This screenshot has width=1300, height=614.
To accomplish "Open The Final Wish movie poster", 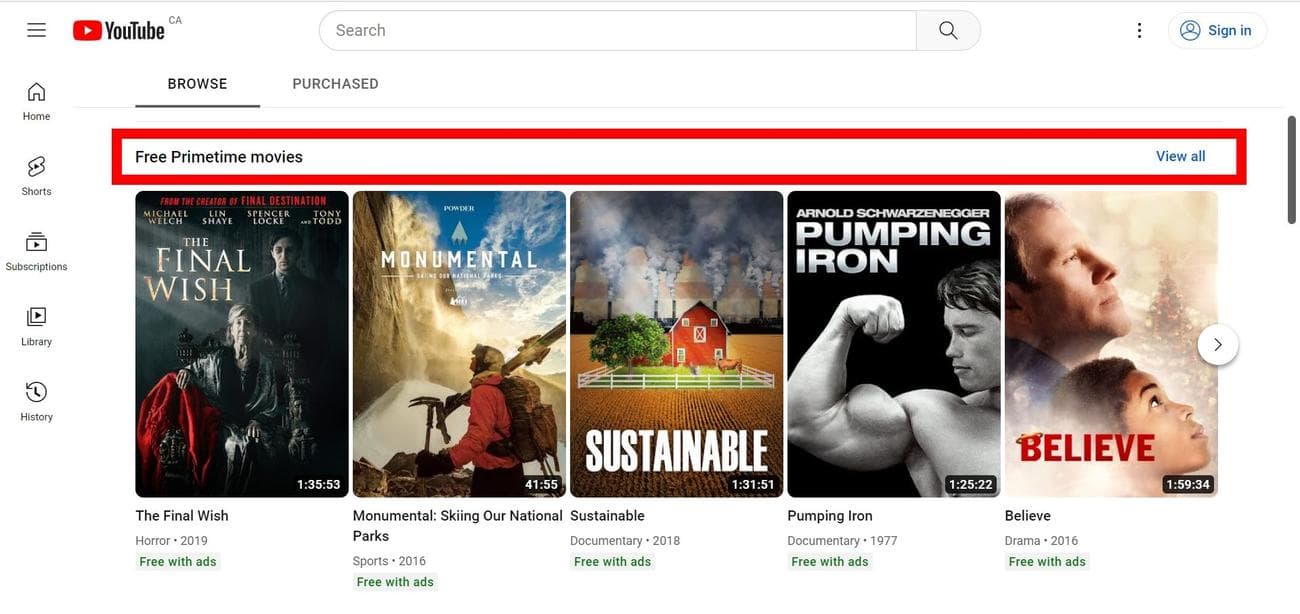I will 242,344.
